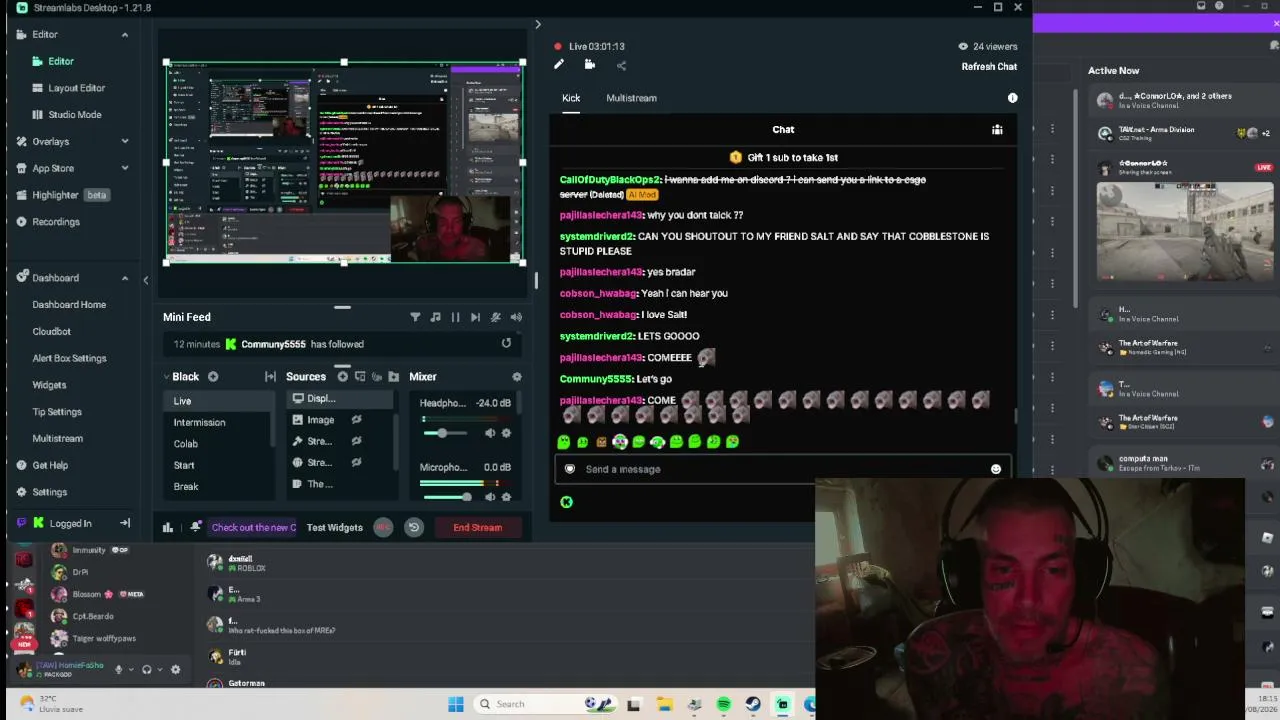
Task: Toggle visibility of the Image source
Action: (x=356, y=420)
